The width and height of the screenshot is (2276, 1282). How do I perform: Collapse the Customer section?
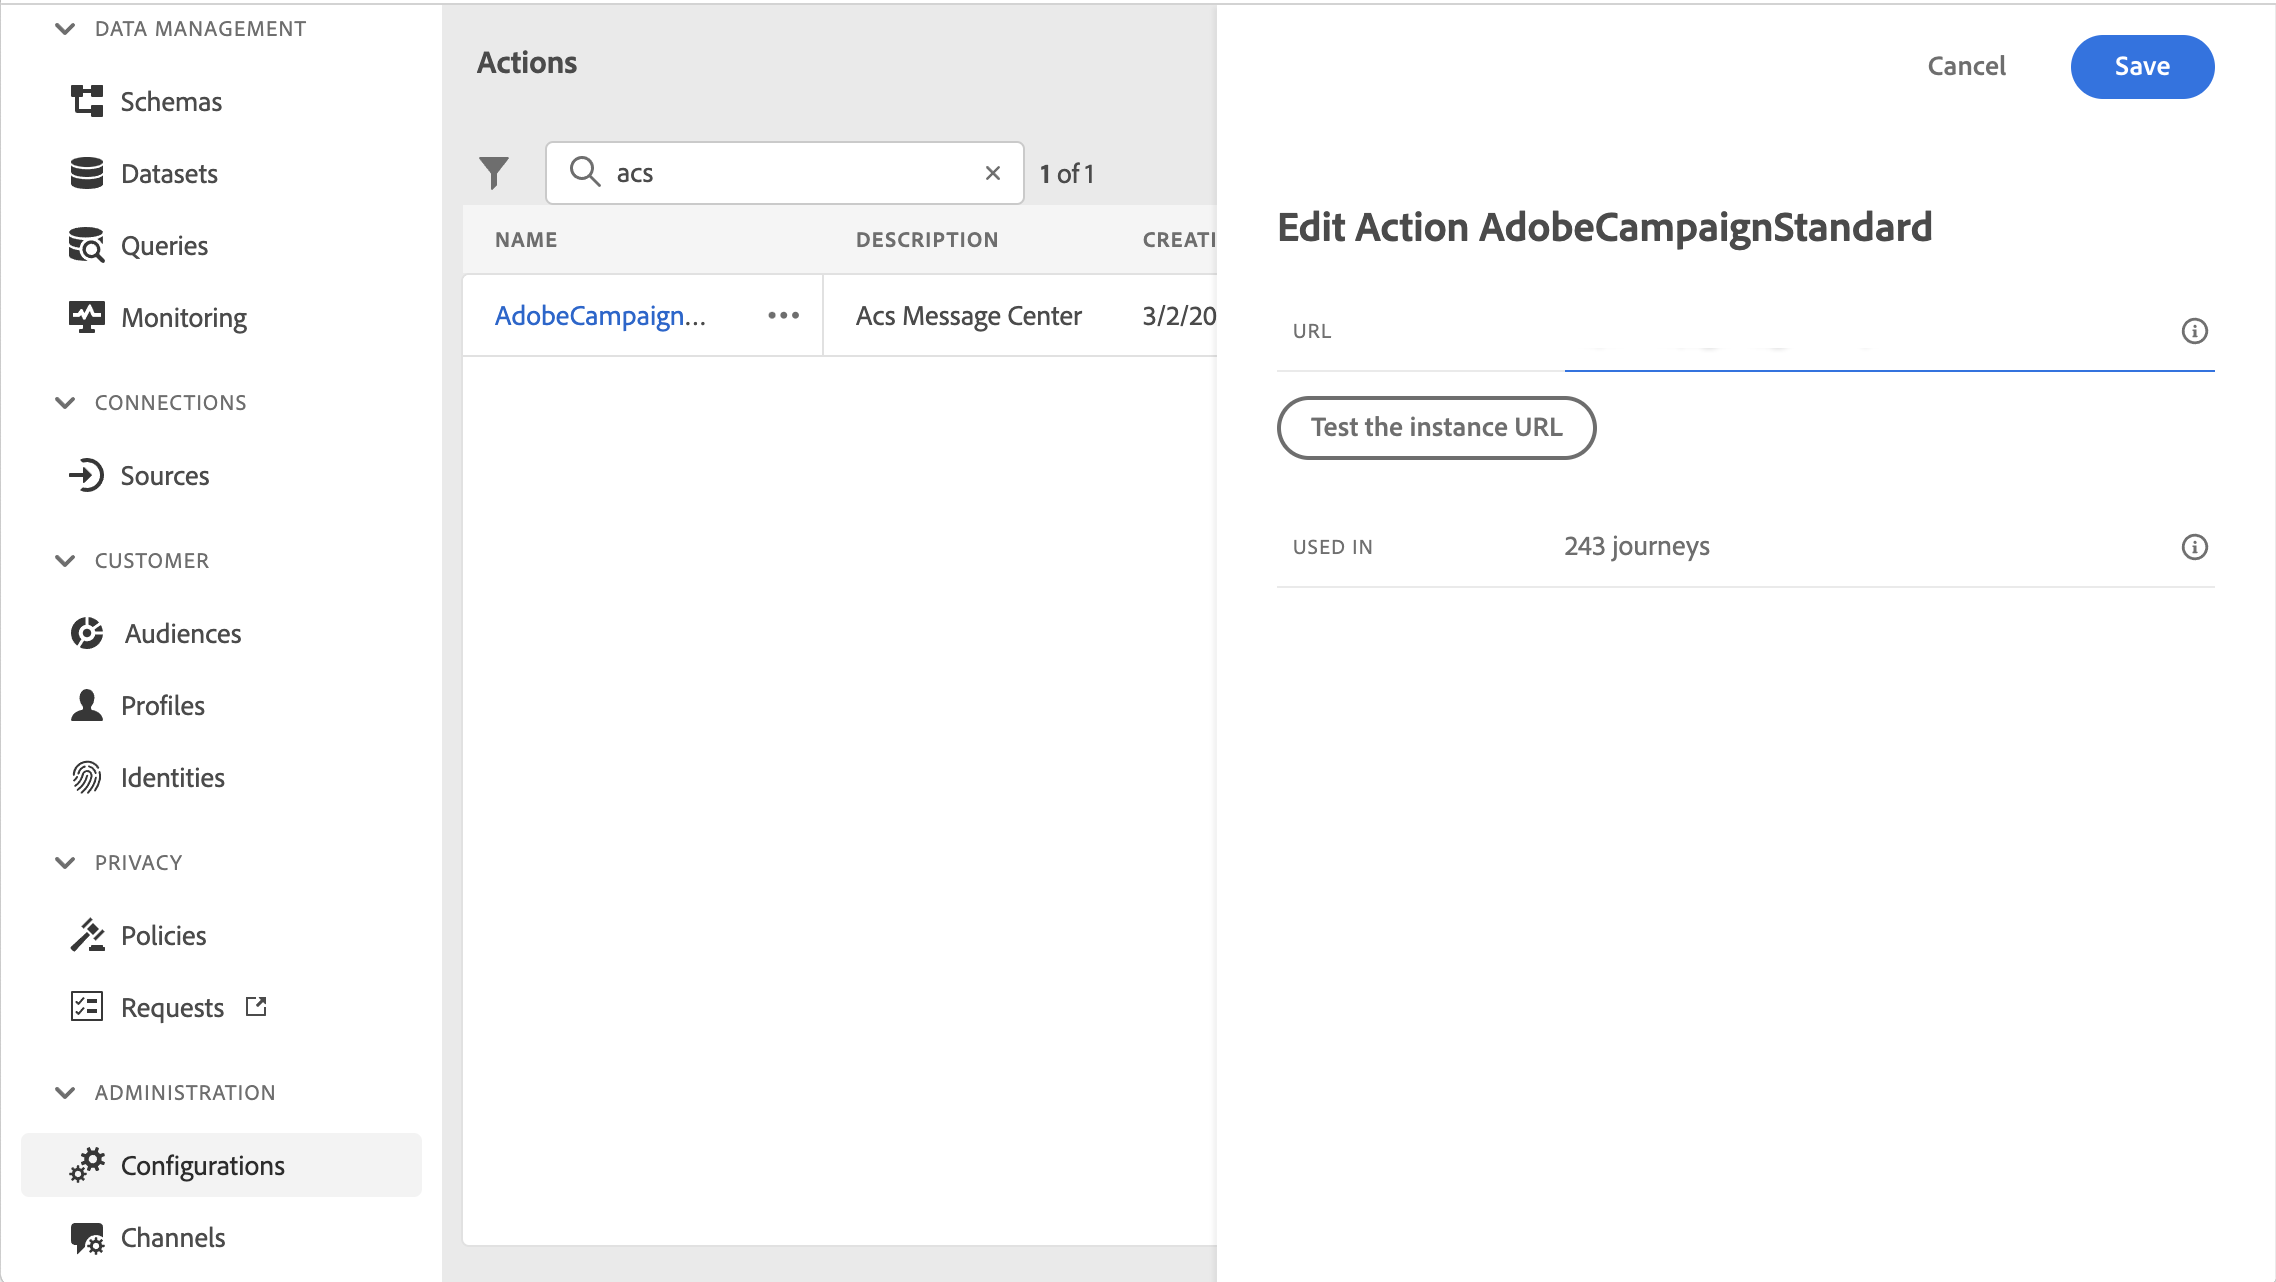click(65, 561)
